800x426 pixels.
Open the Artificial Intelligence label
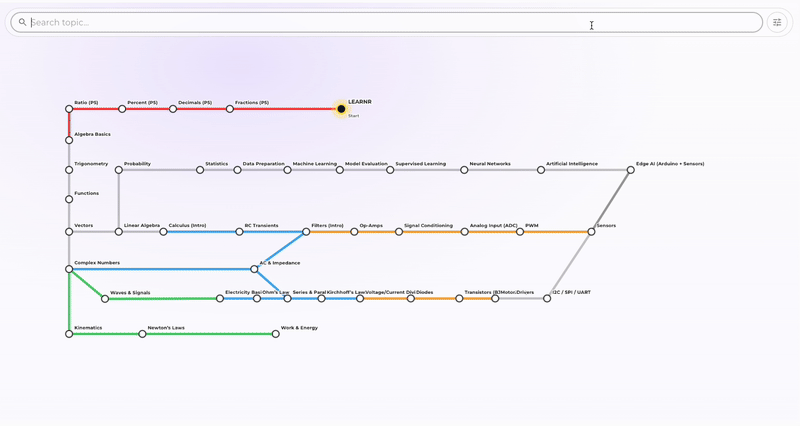[572, 164]
